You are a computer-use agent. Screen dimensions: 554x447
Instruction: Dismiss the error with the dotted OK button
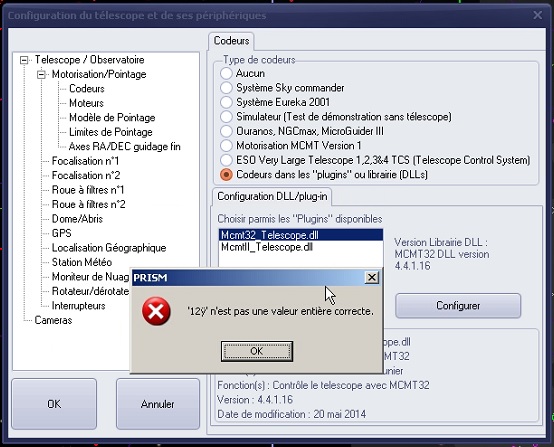[x=257, y=351]
